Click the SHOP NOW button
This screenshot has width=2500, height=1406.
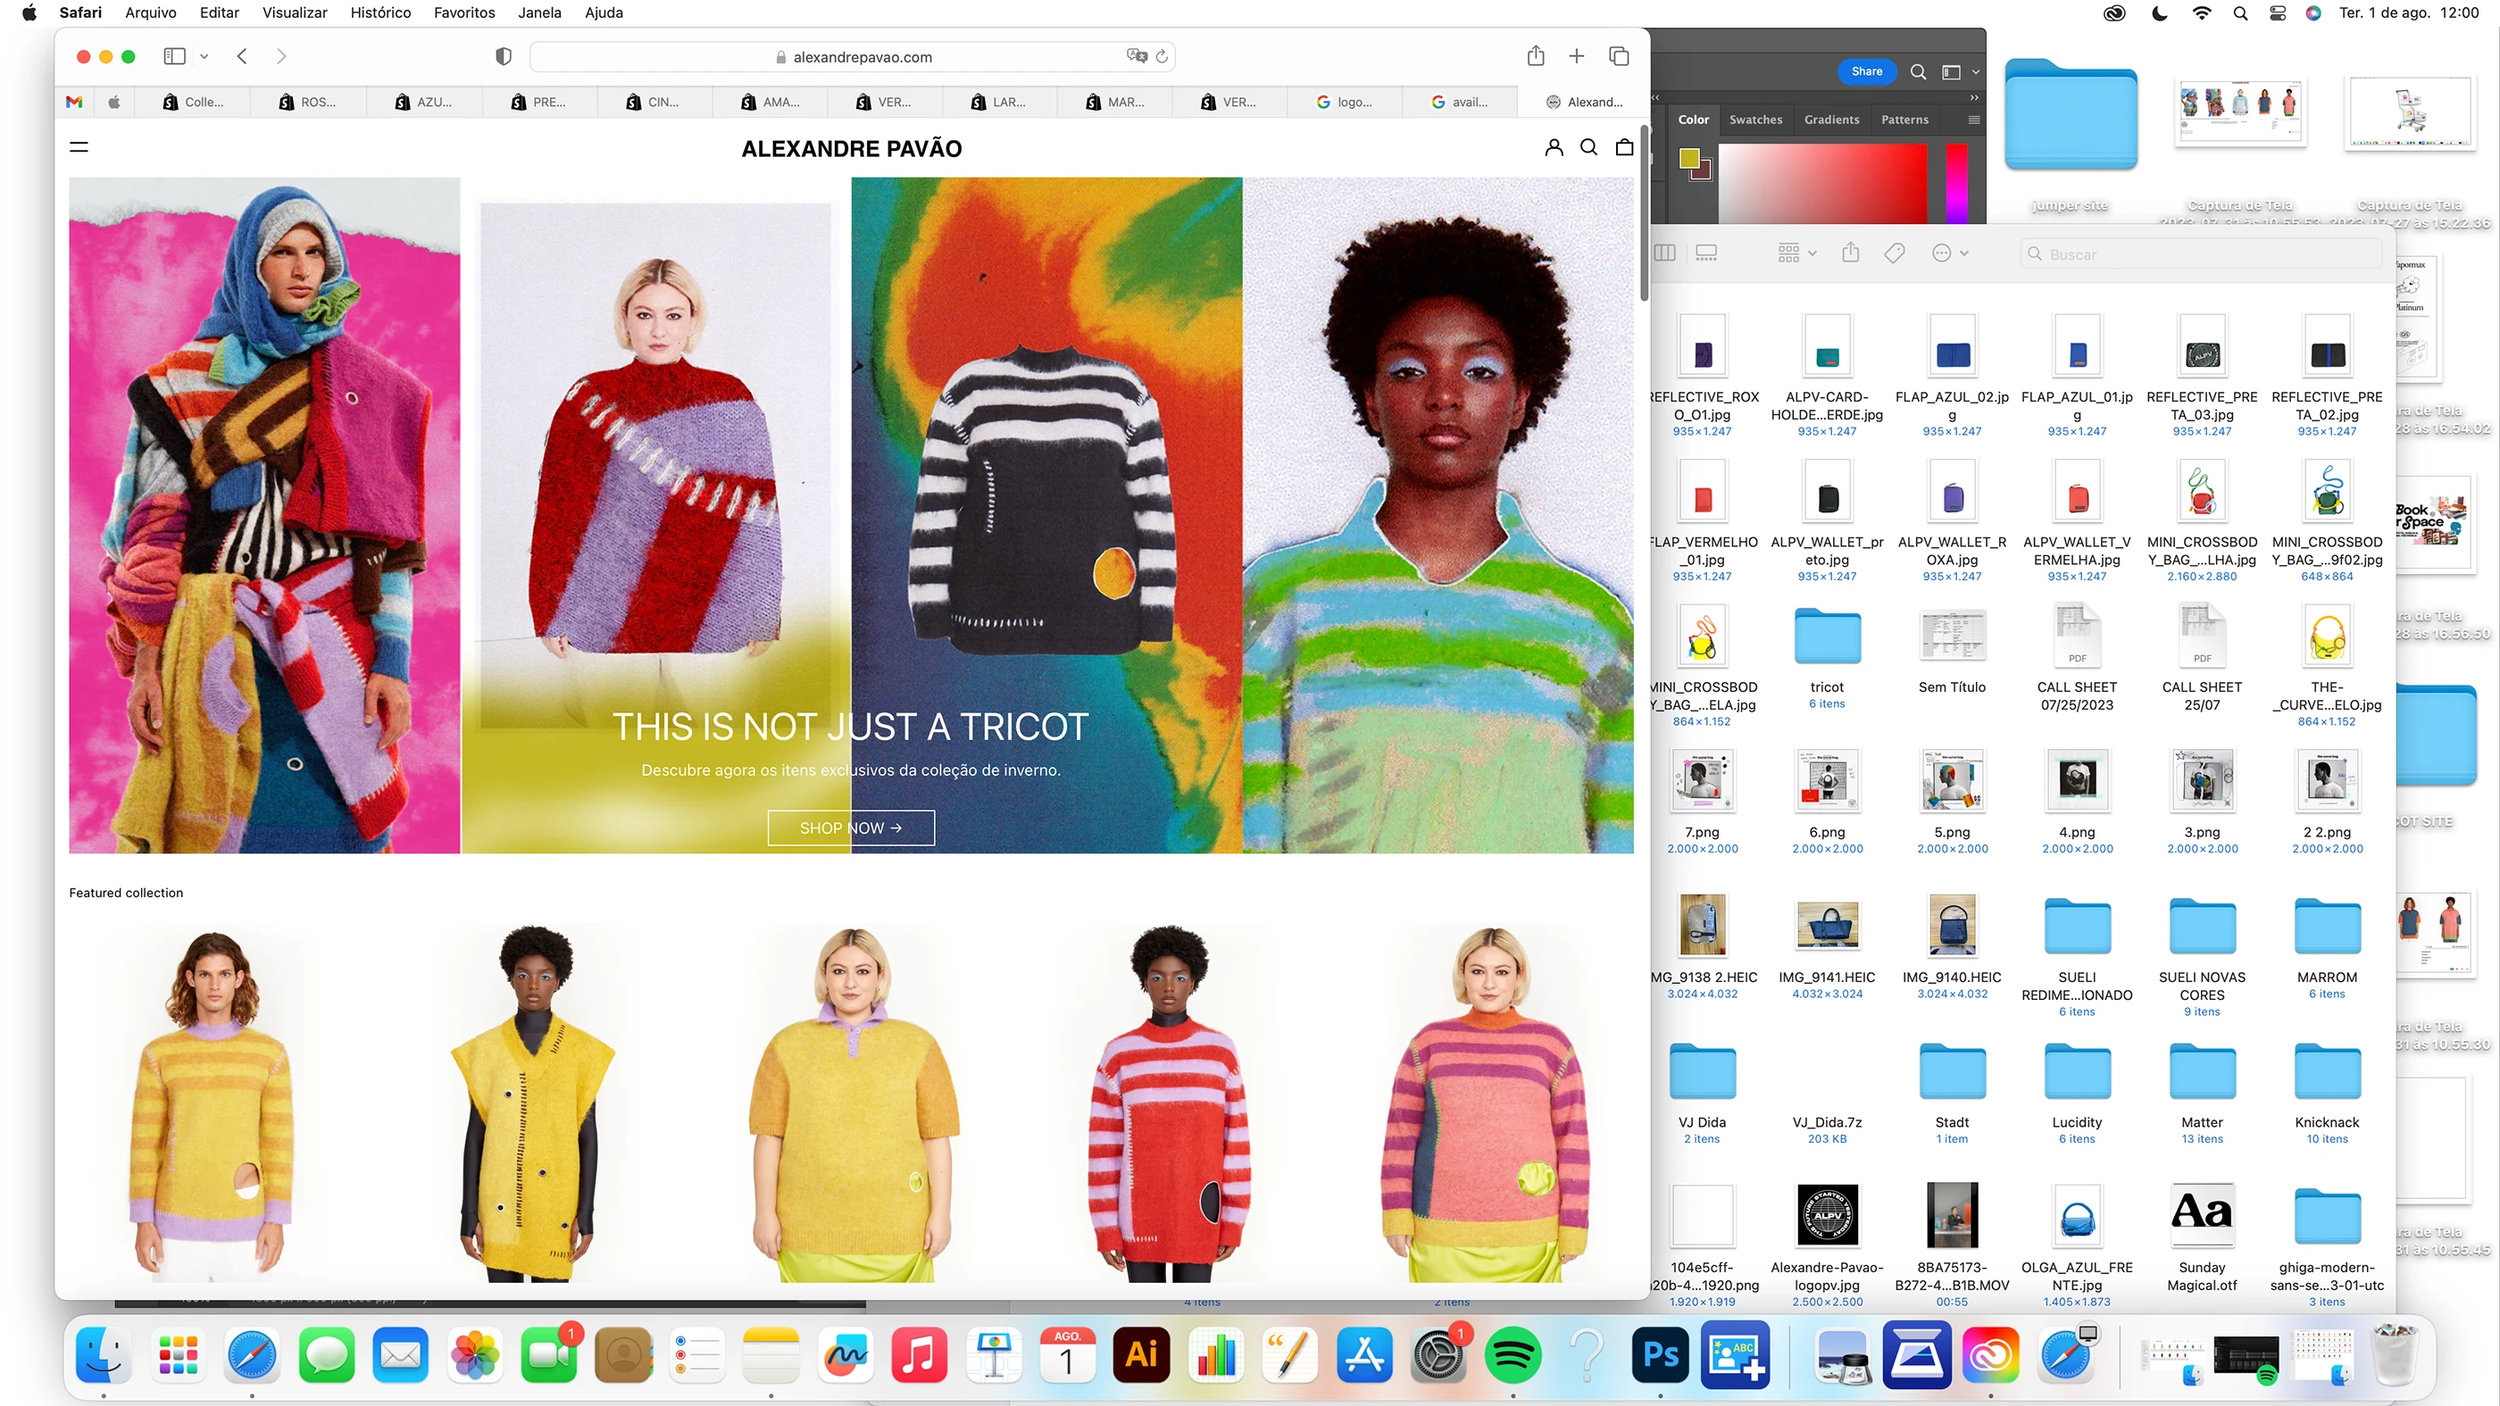(x=851, y=828)
